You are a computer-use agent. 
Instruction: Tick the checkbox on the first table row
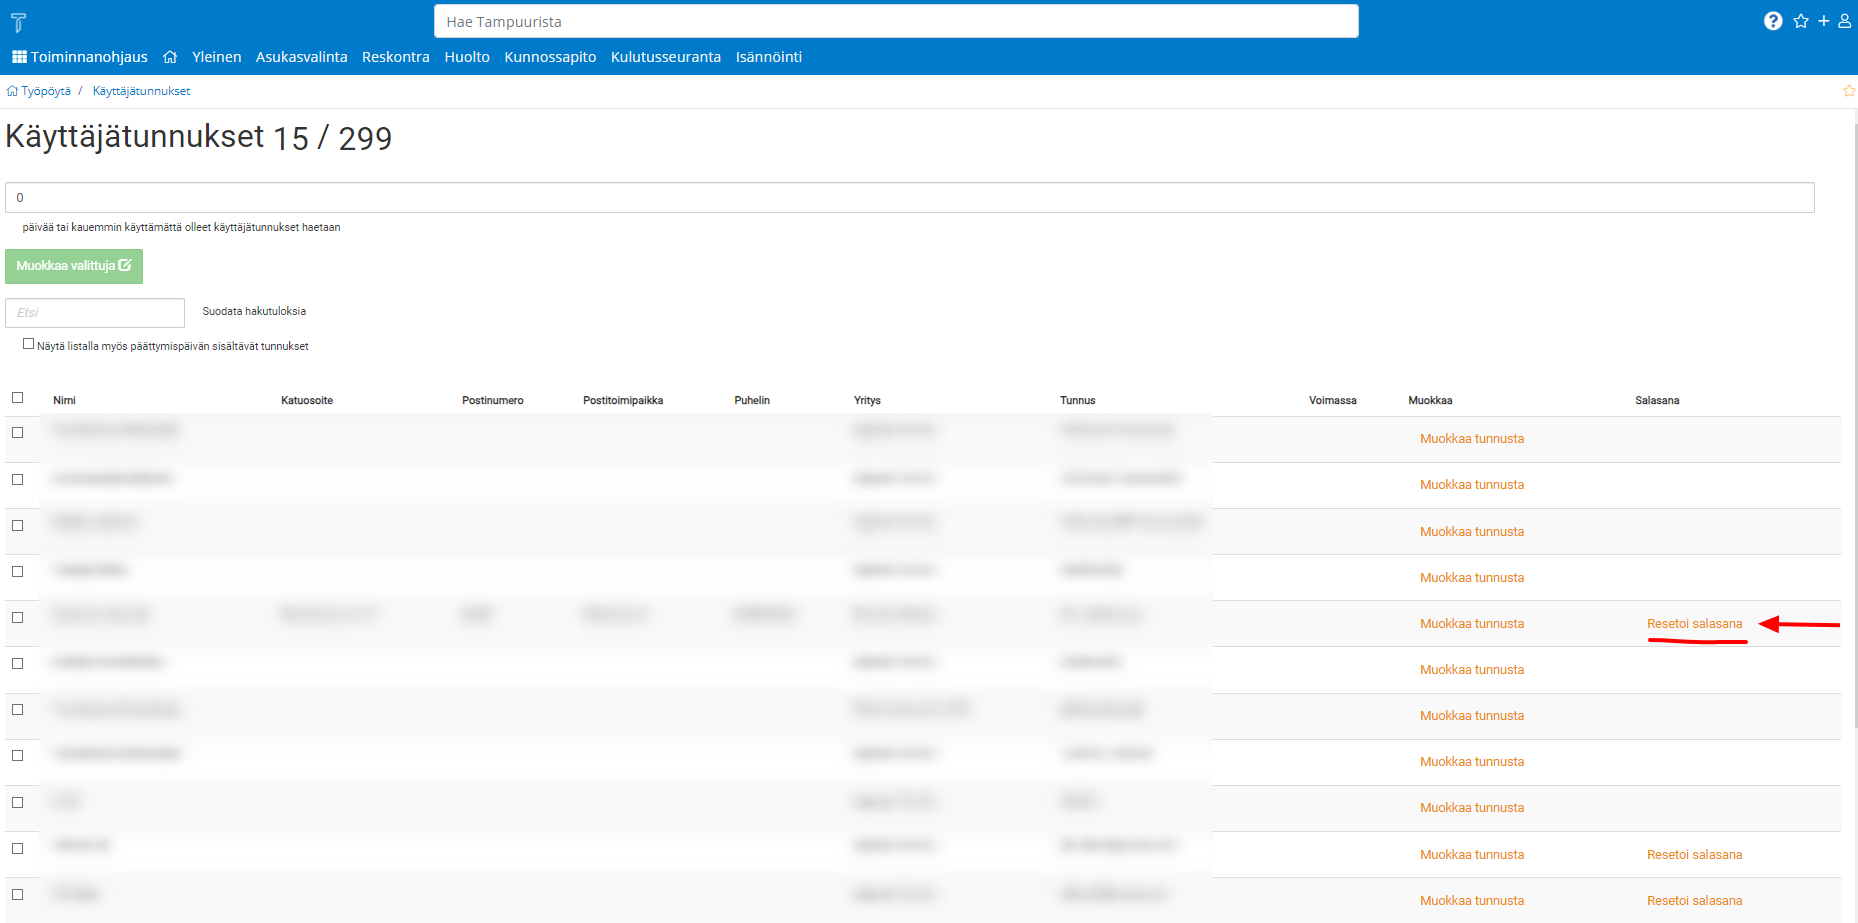click(17, 433)
